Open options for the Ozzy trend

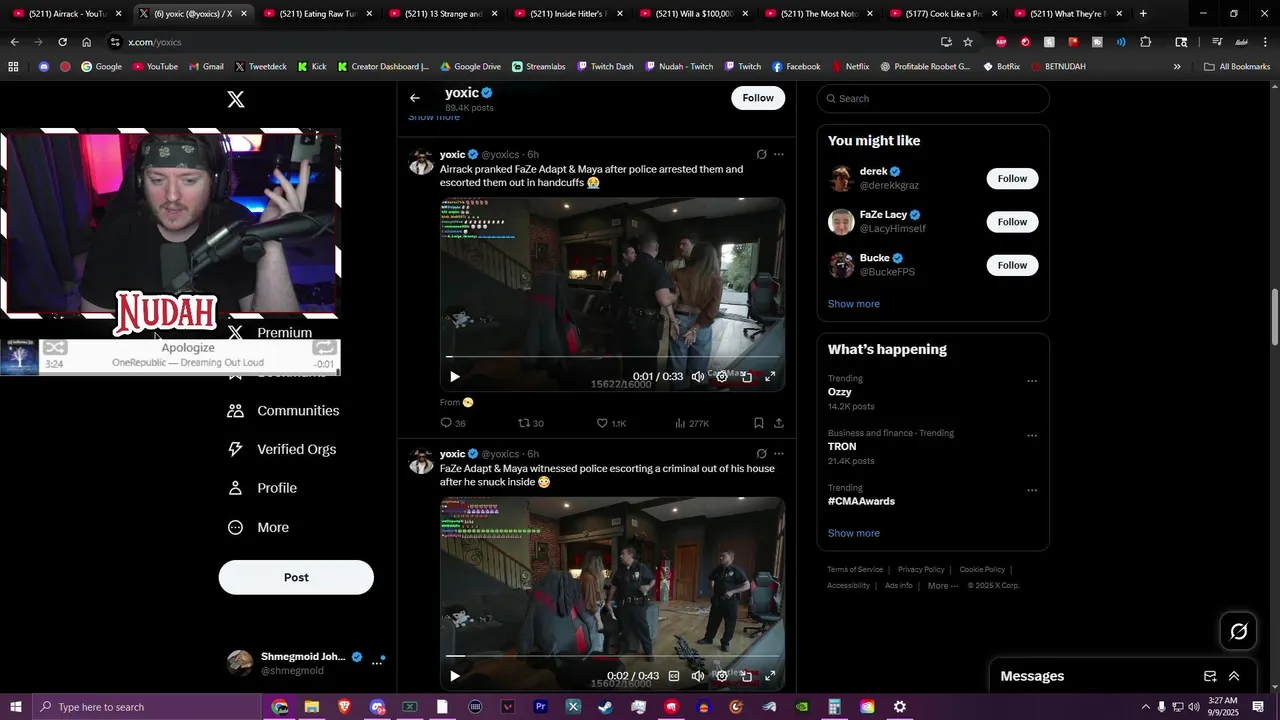1032,381
